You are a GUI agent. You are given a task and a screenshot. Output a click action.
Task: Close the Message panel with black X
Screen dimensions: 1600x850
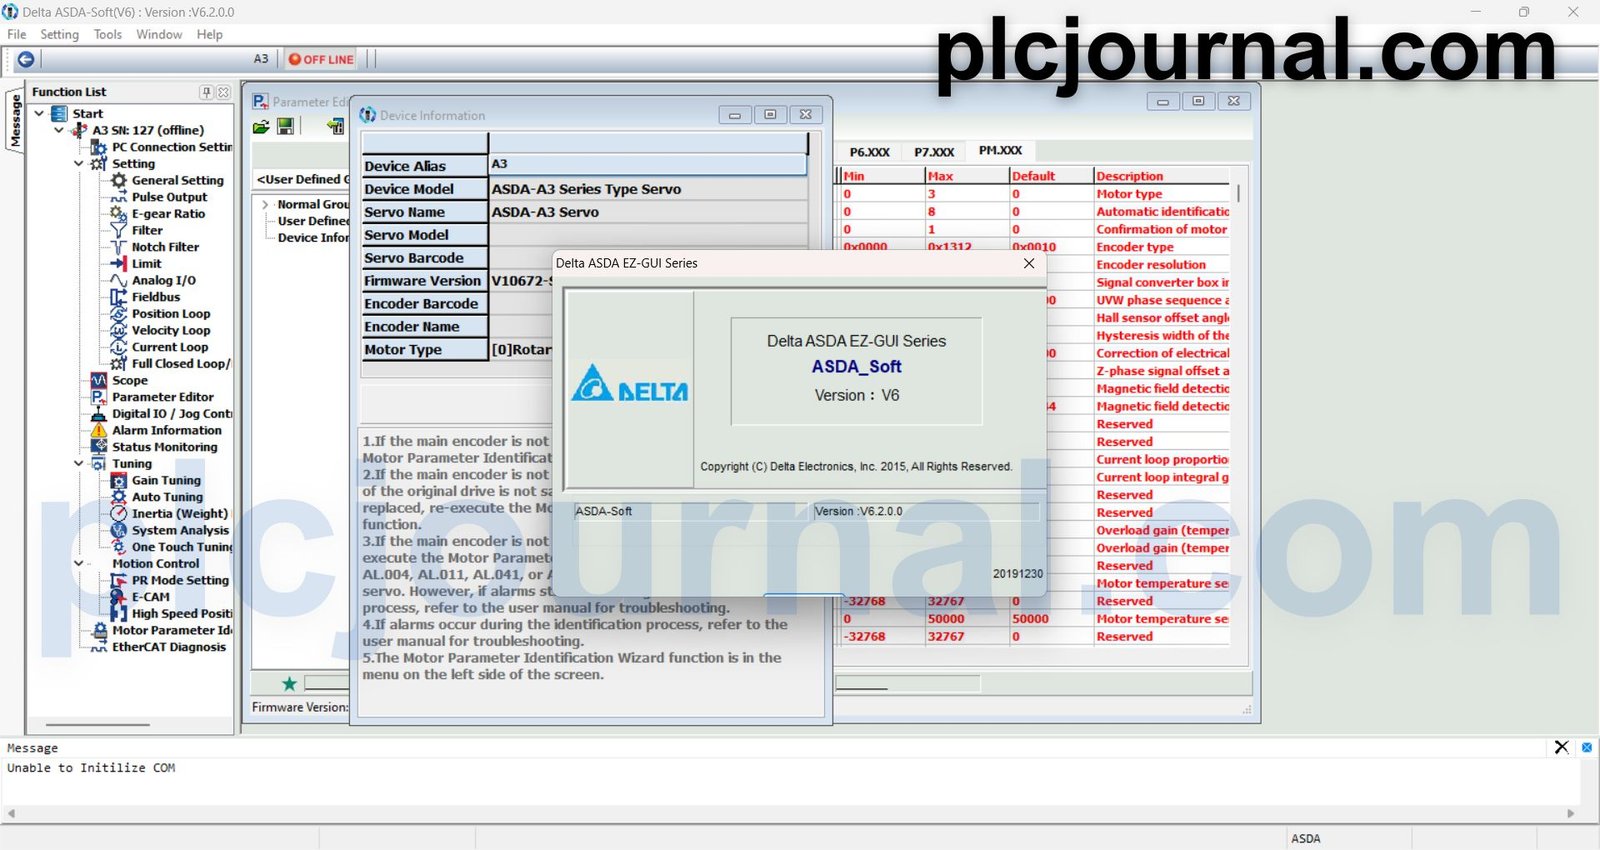(1561, 747)
